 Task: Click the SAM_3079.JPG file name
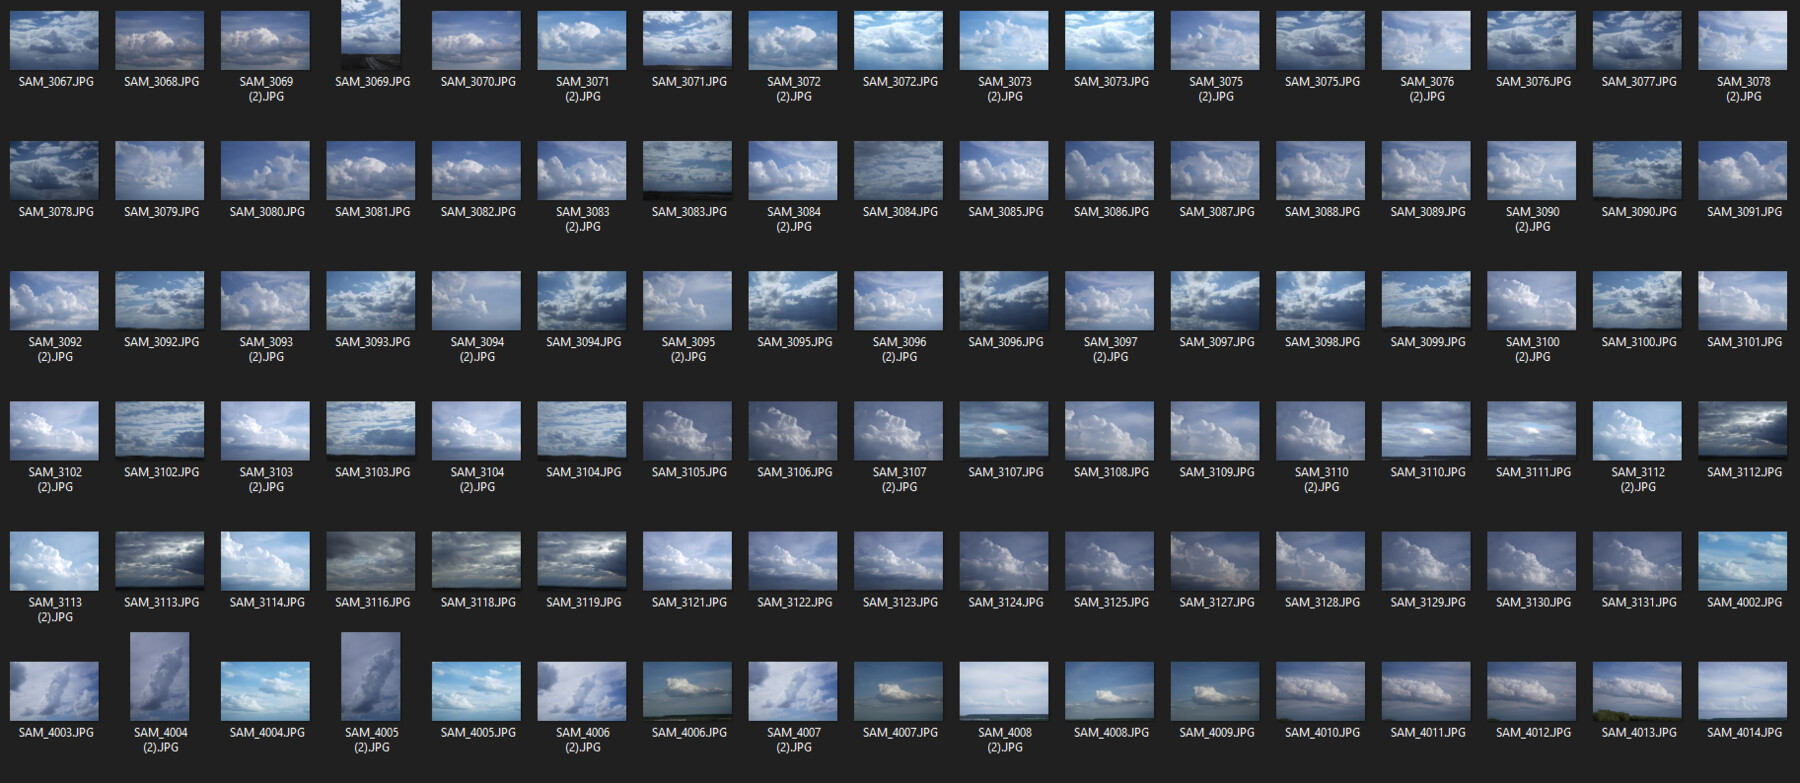point(161,212)
